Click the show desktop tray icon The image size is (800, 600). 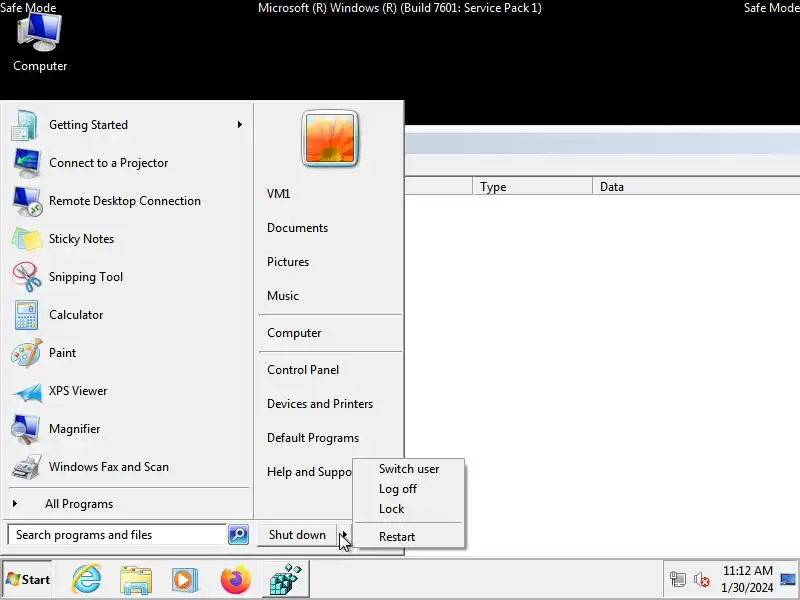[x=788, y=580]
